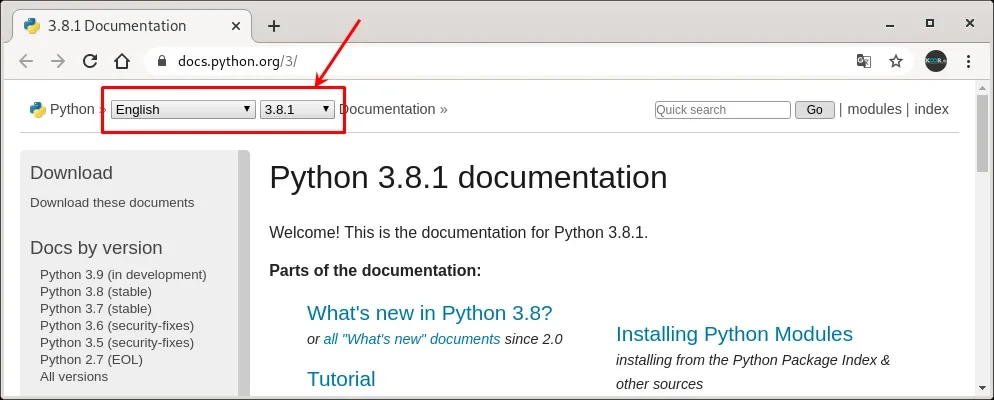Viewport: 994px width, 400px height.
Task: Open the All versions link
Action: [74, 377]
